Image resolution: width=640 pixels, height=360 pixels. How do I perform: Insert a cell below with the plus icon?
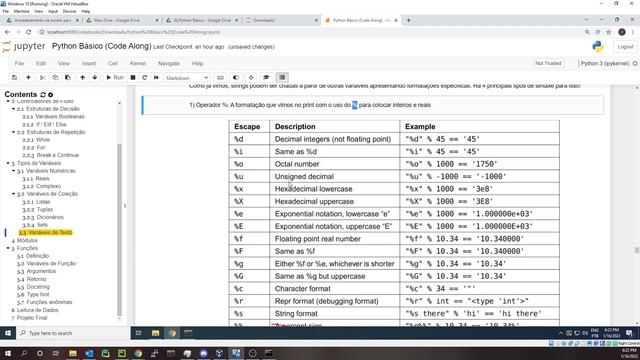point(28,78)
